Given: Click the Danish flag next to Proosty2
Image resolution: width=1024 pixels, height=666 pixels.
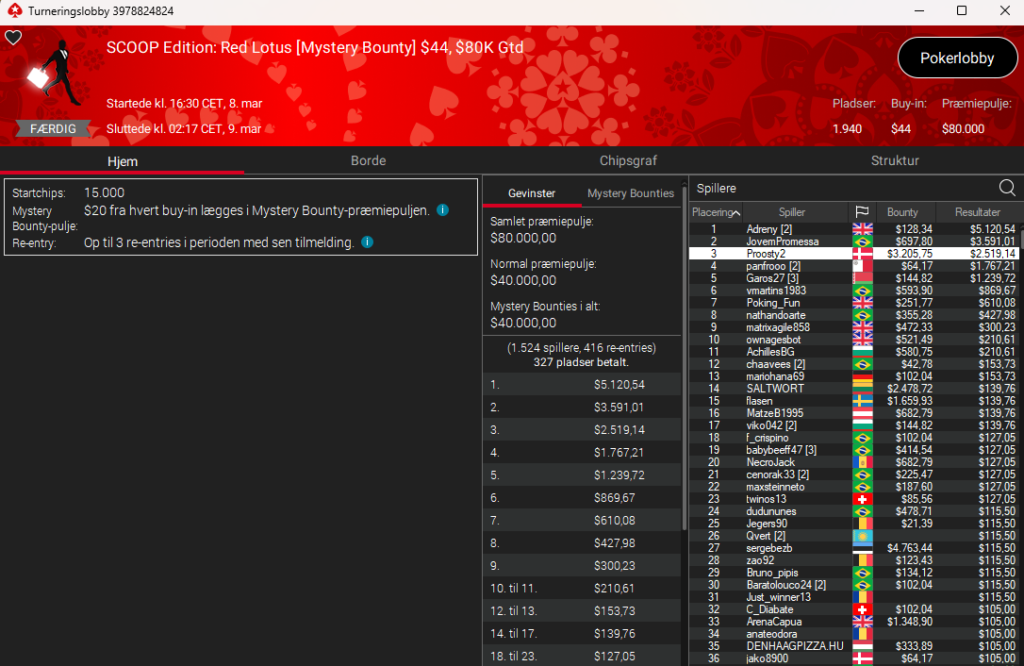Looking at the screenshot, I should point(861,254).
